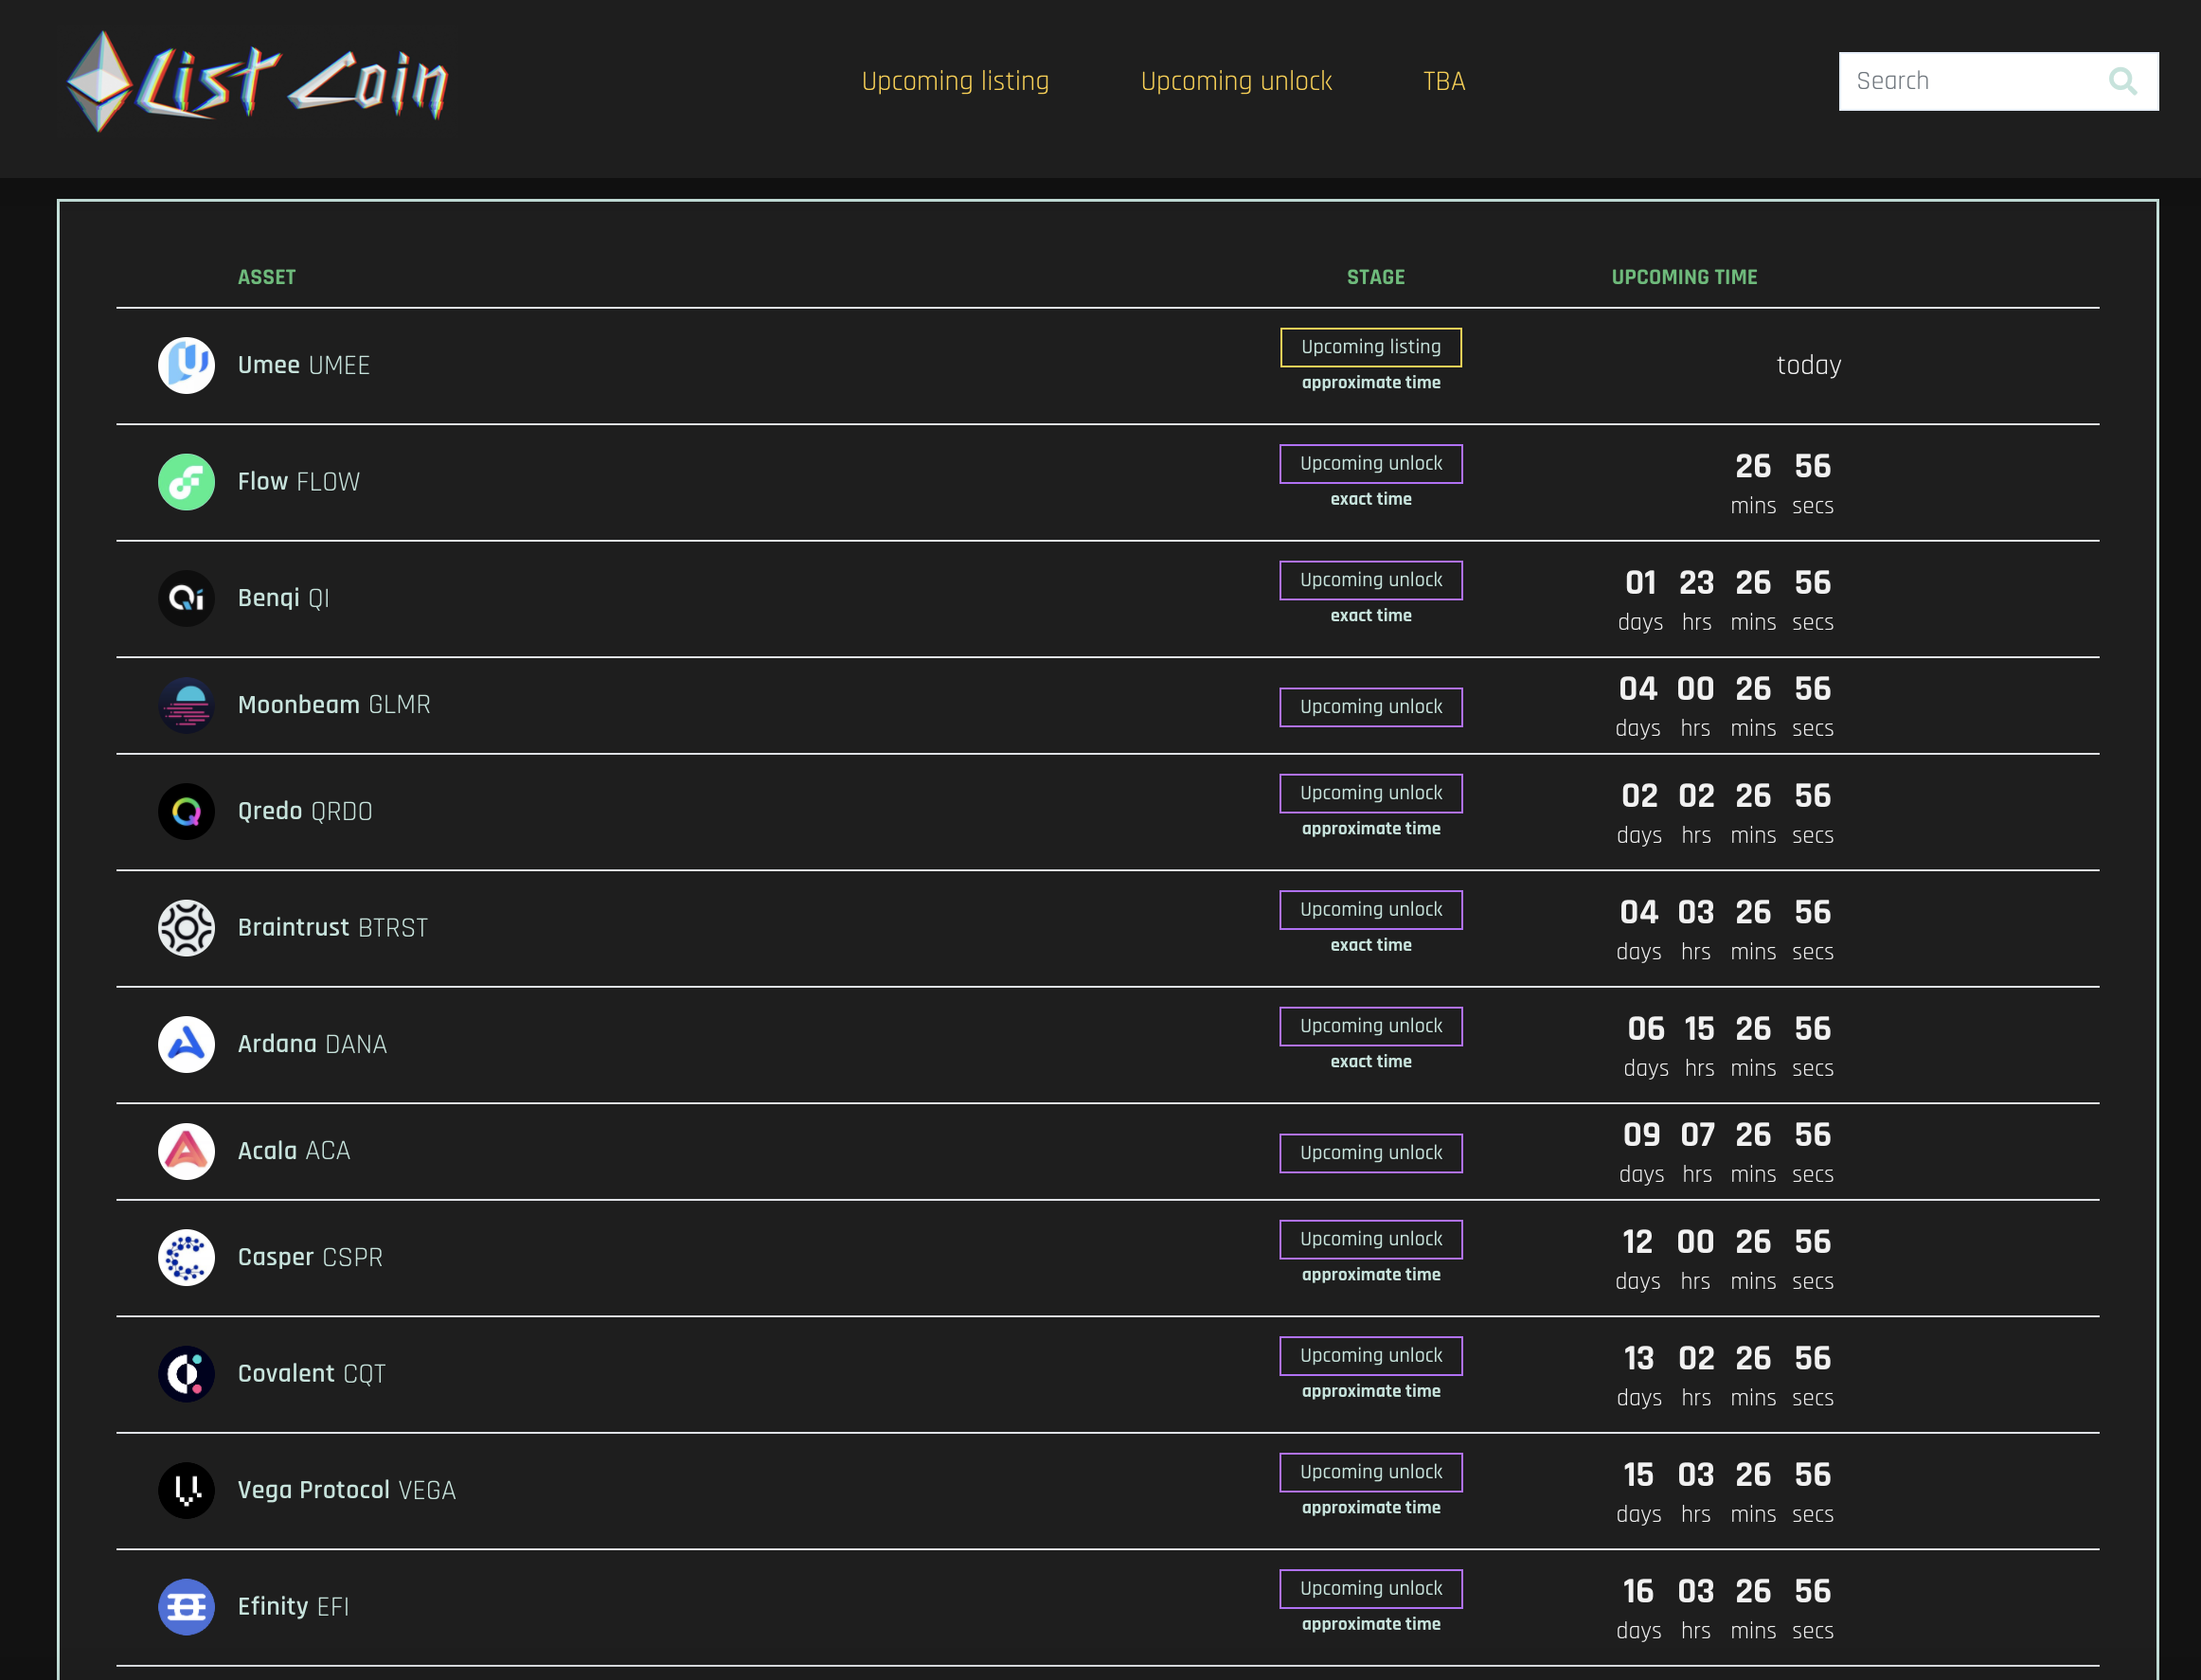Open the Upcoming listing menu item
Screen dimensions: 2201x1680
[955, 81]
